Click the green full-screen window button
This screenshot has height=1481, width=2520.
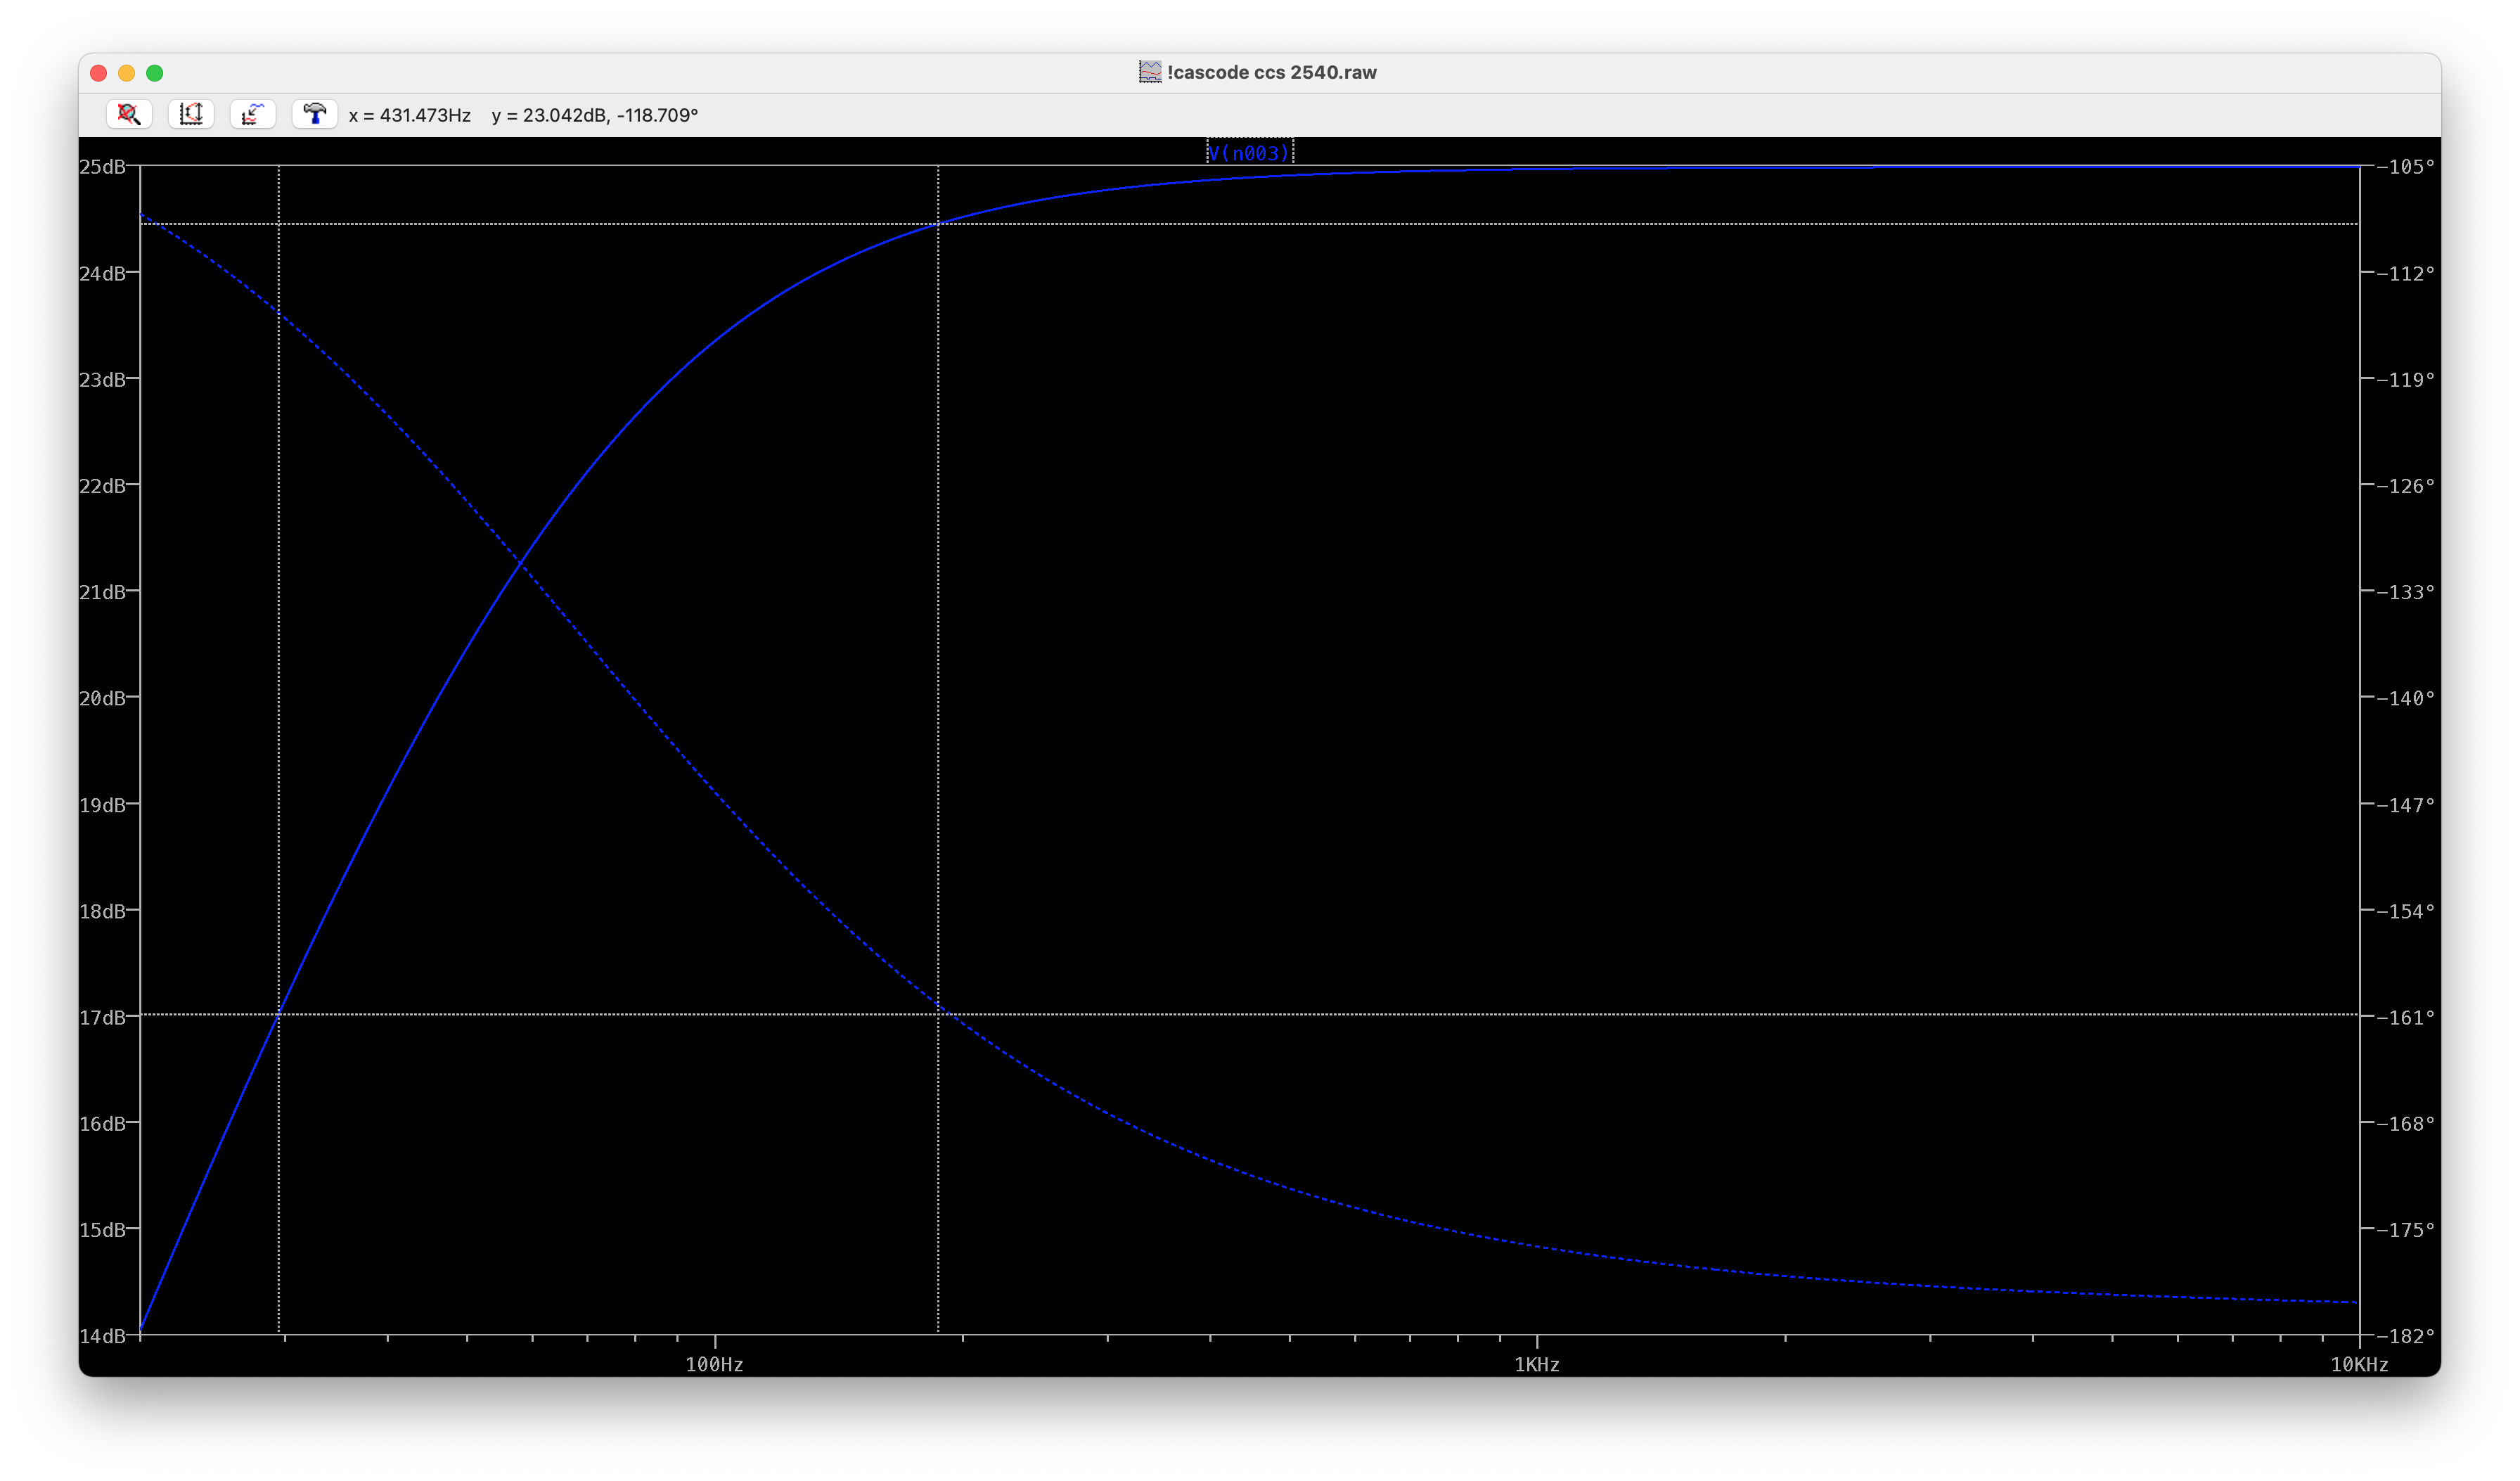pyautogui.click(x=155, y=73)
